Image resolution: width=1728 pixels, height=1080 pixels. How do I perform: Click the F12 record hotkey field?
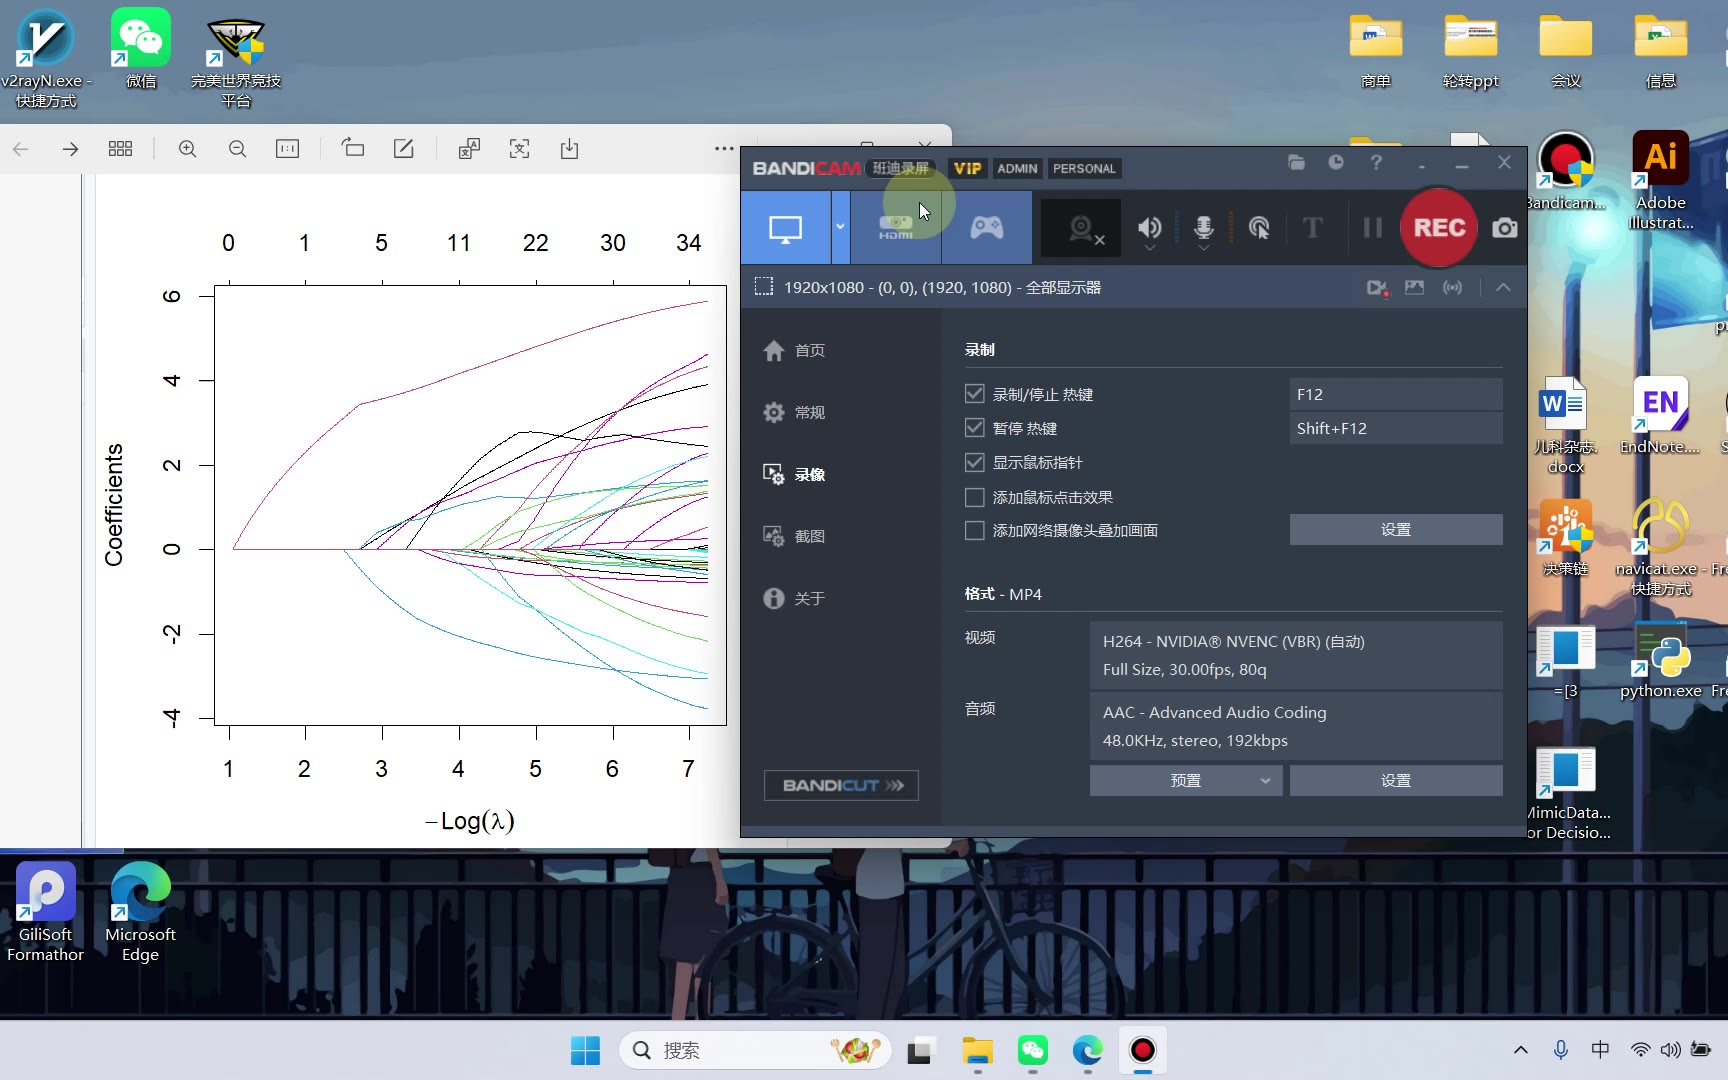coord(1395,394)
